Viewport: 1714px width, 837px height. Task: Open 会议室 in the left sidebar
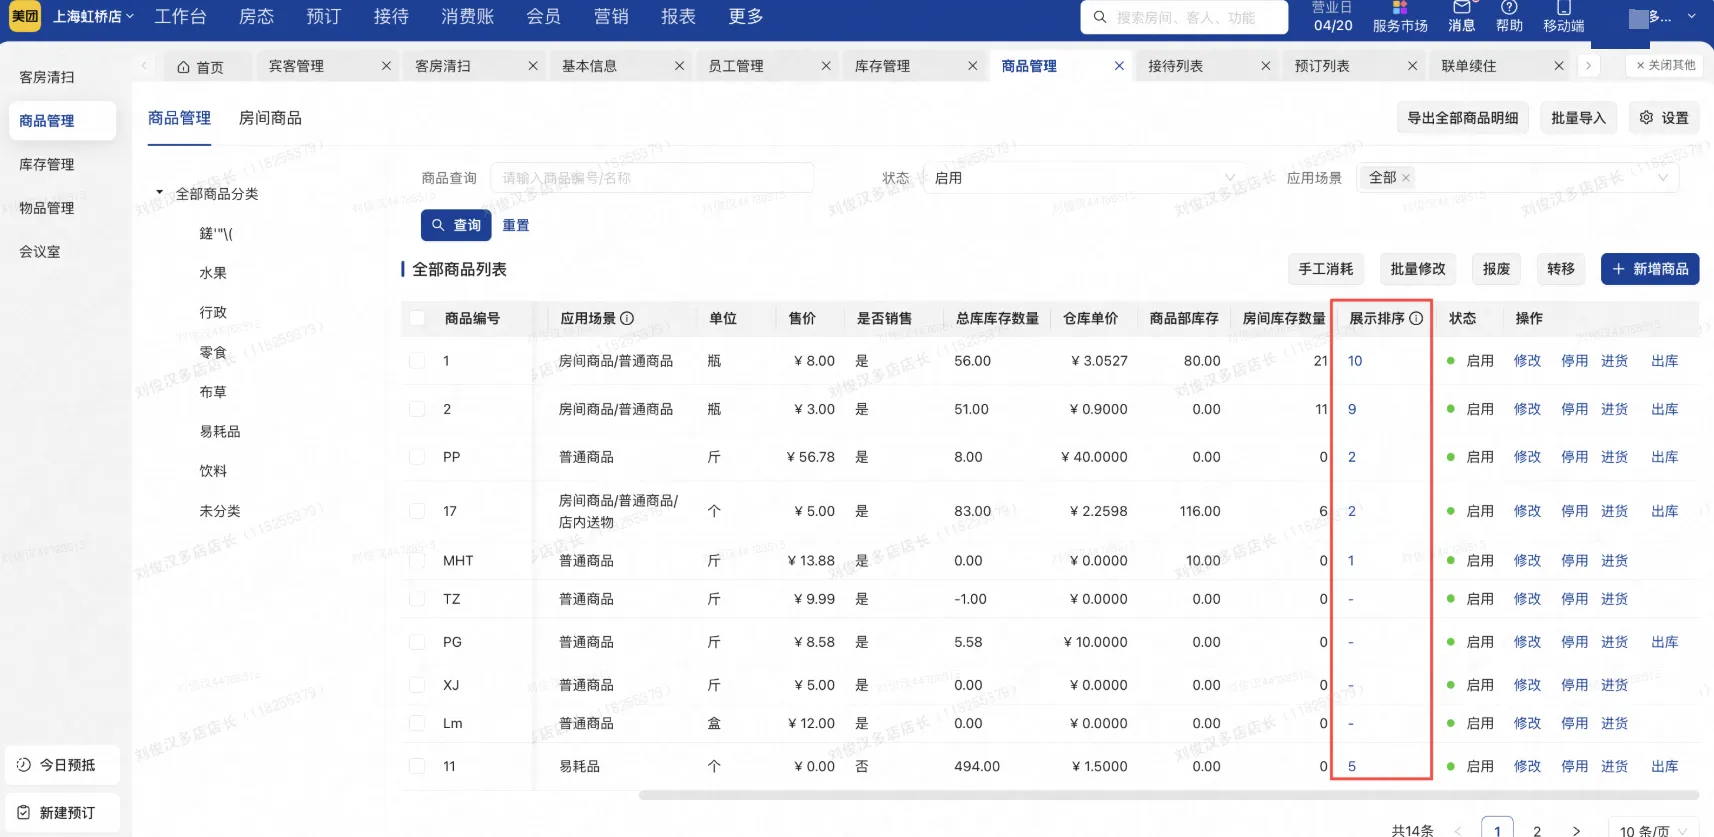(x=40, y=251)
